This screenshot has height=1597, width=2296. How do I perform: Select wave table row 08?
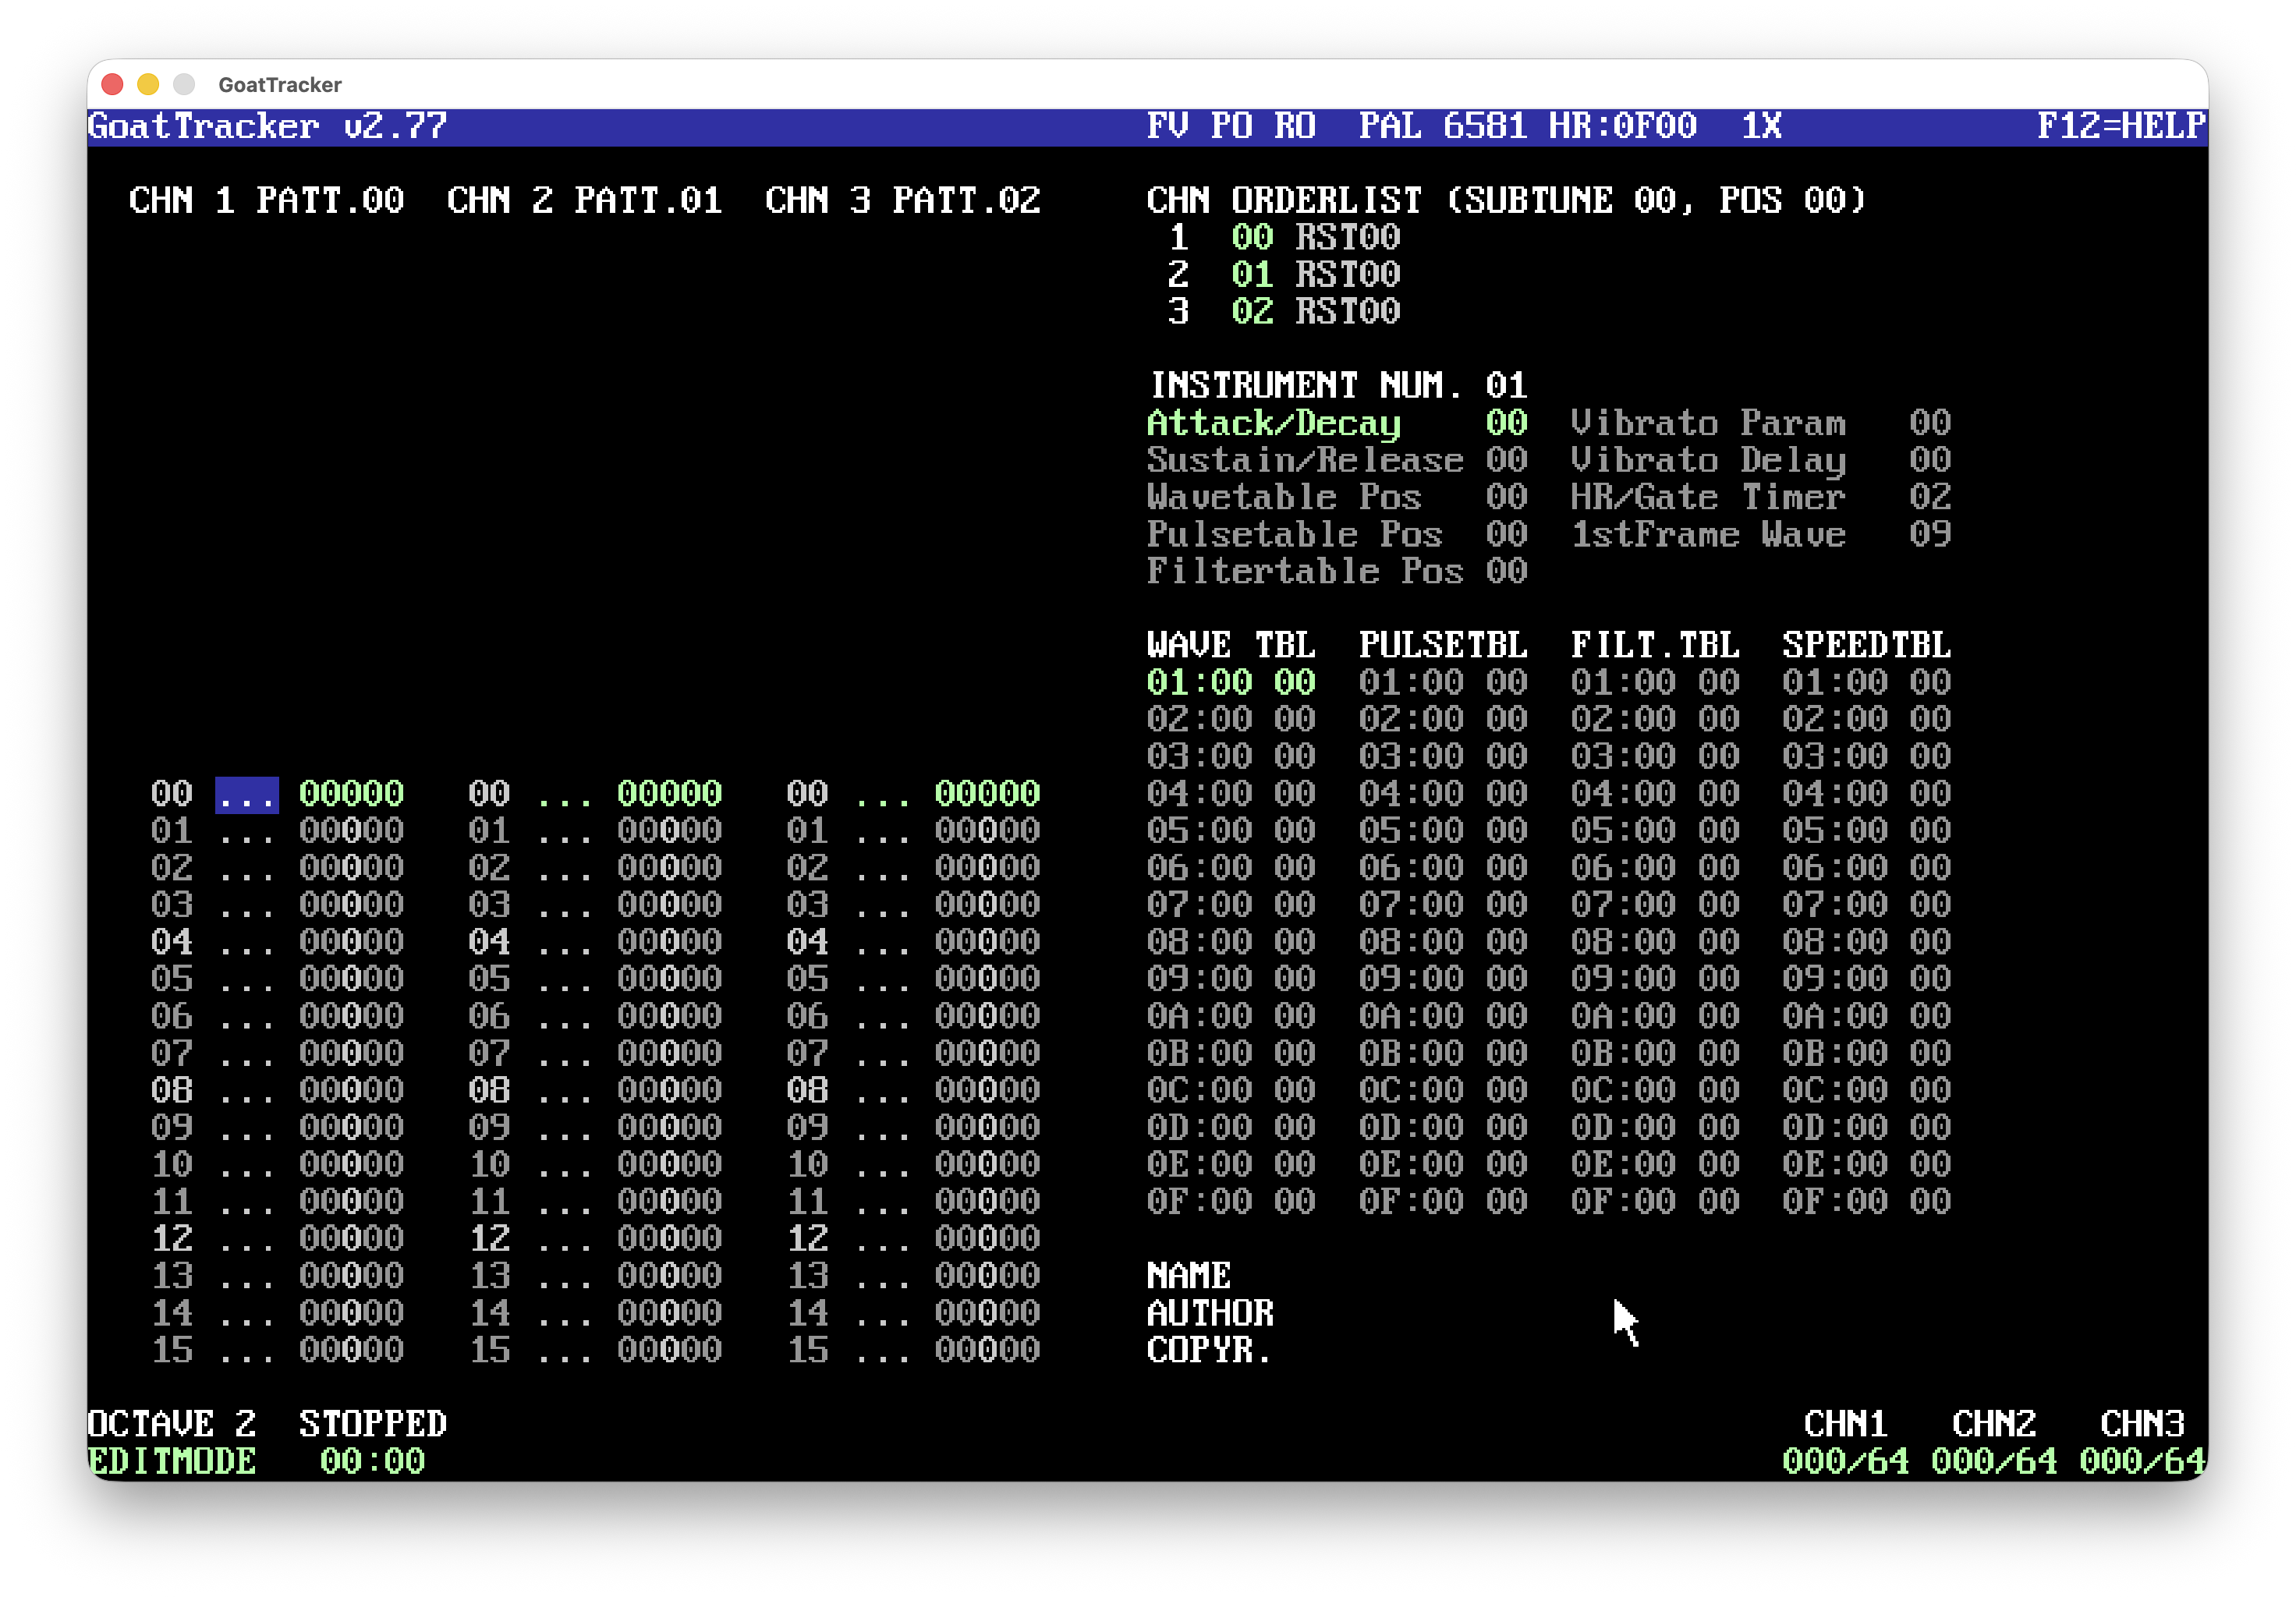tap(1231, 942)
